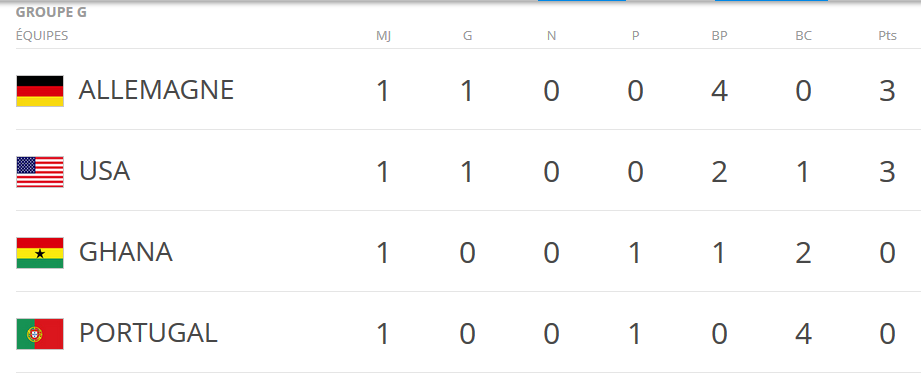Open the GHANA team link
Screen dimensions: 921x373
[126, 253]
